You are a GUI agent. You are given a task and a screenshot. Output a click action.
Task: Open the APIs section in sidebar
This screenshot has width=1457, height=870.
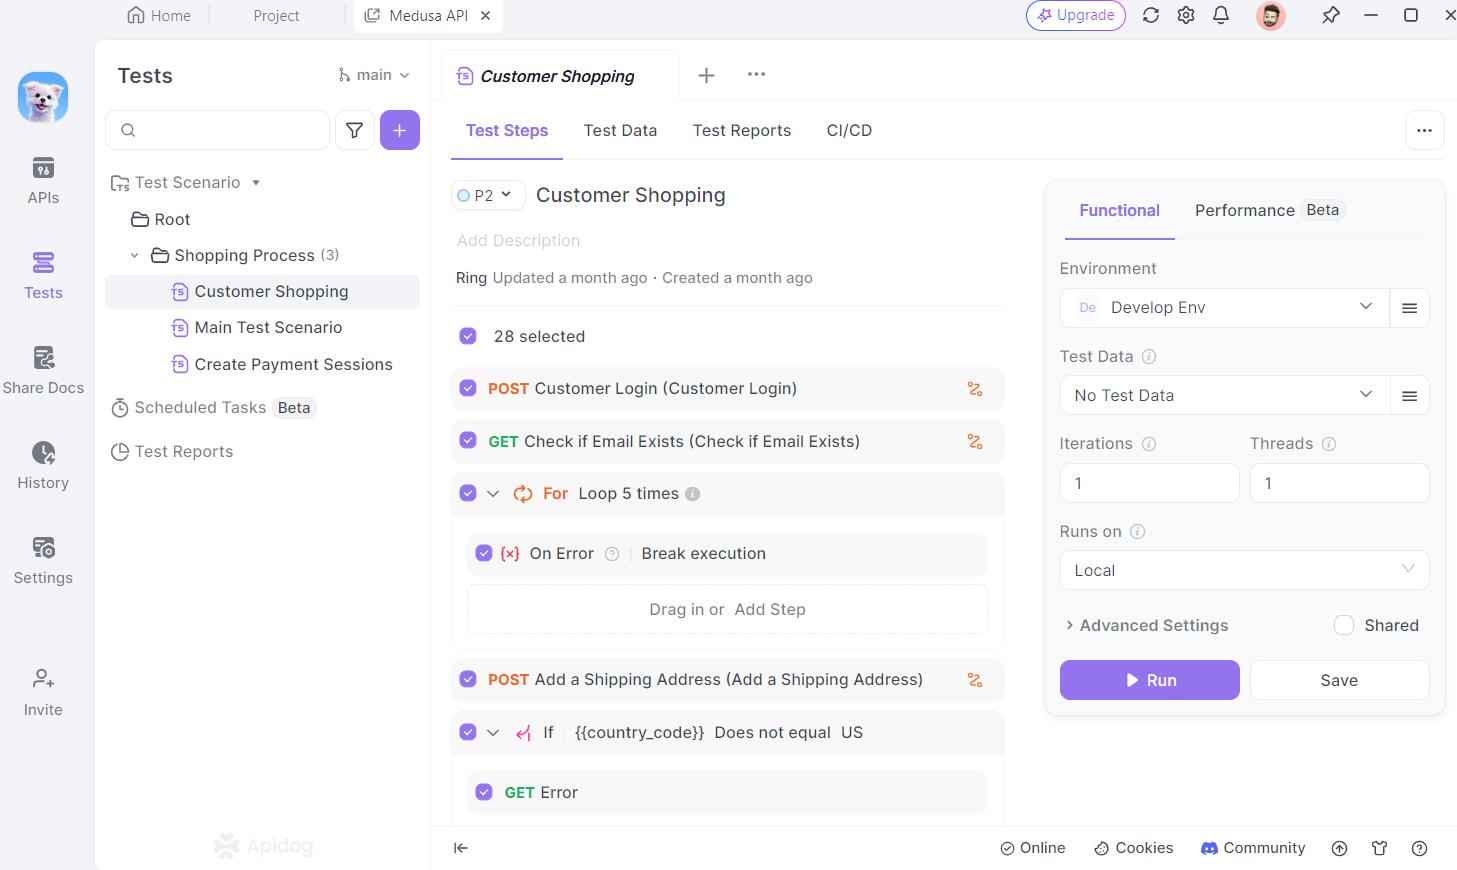coord(43,180)
